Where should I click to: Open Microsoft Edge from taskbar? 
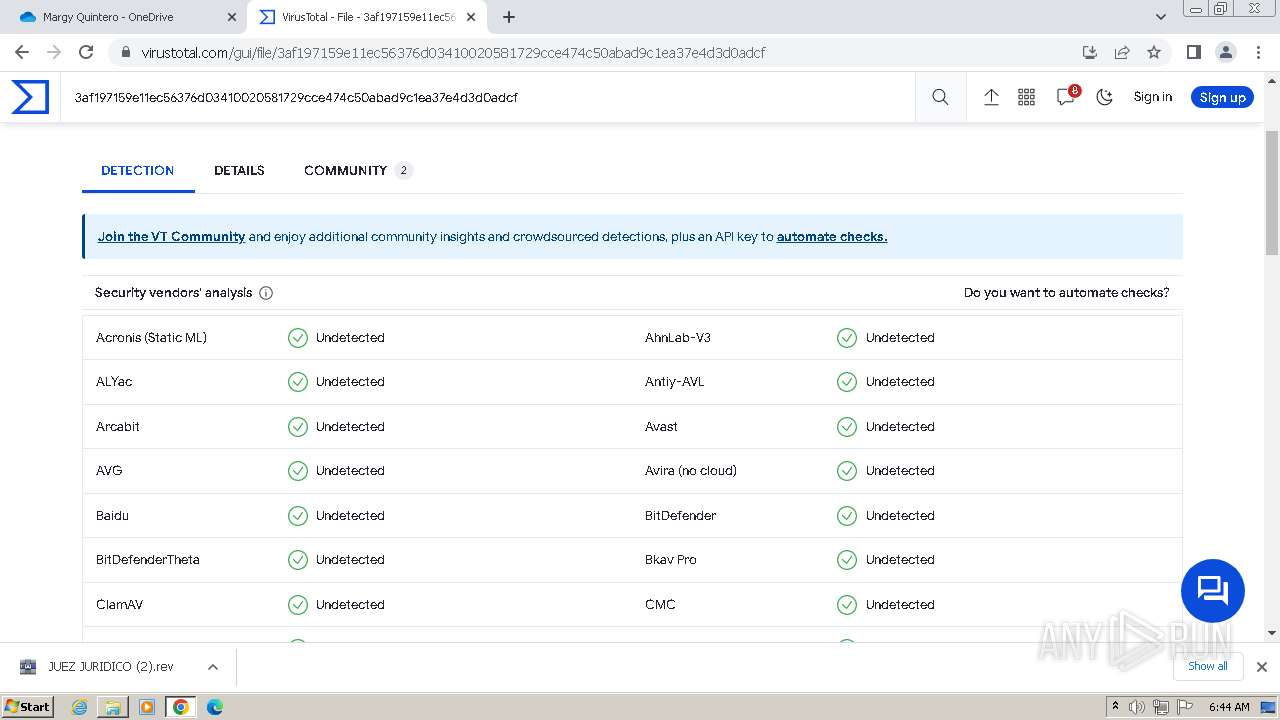pos(215,707)
